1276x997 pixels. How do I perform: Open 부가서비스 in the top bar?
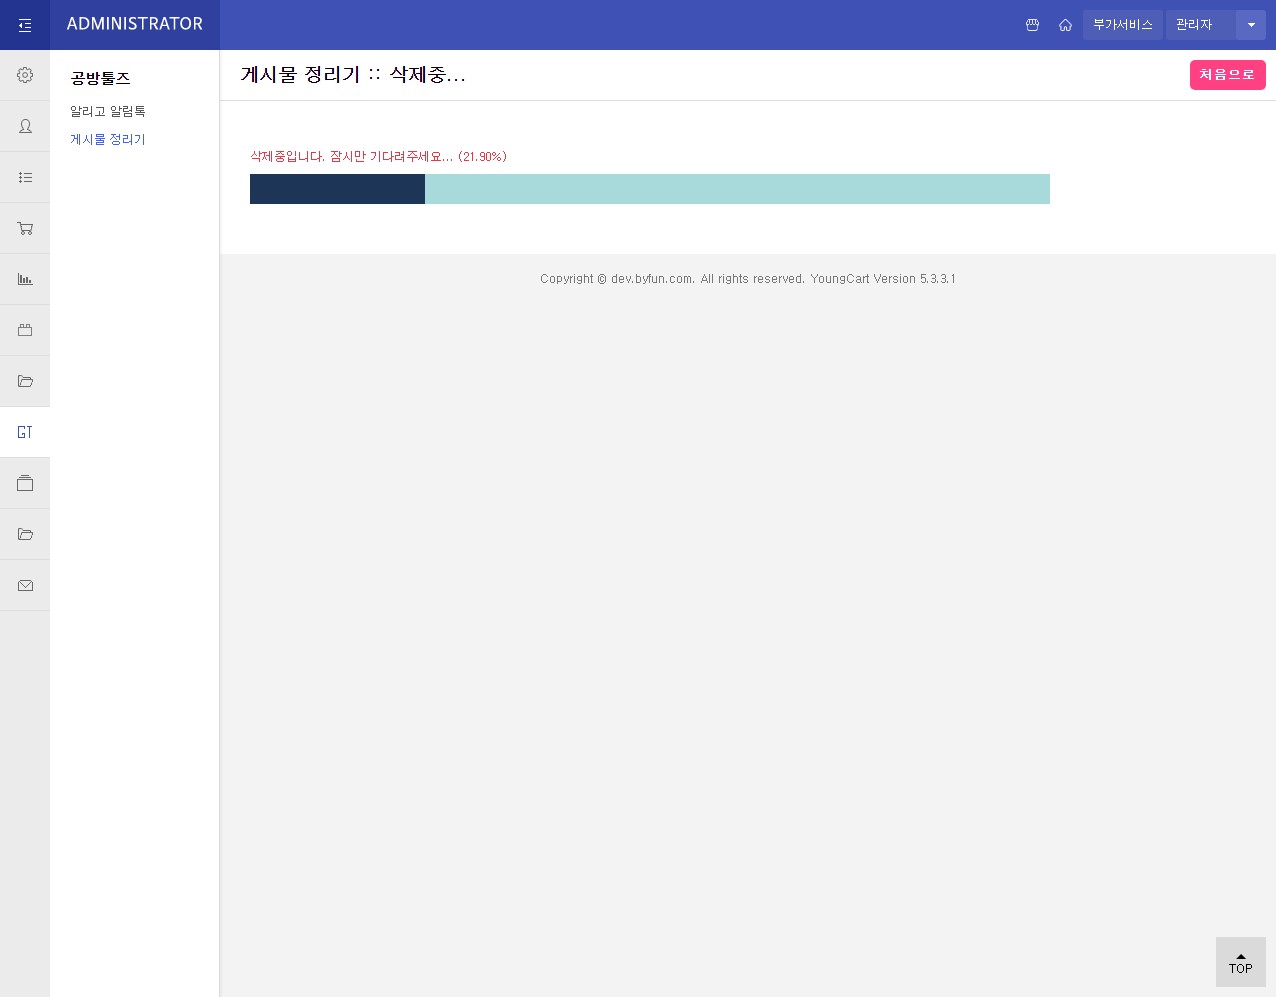point(1122,25)
